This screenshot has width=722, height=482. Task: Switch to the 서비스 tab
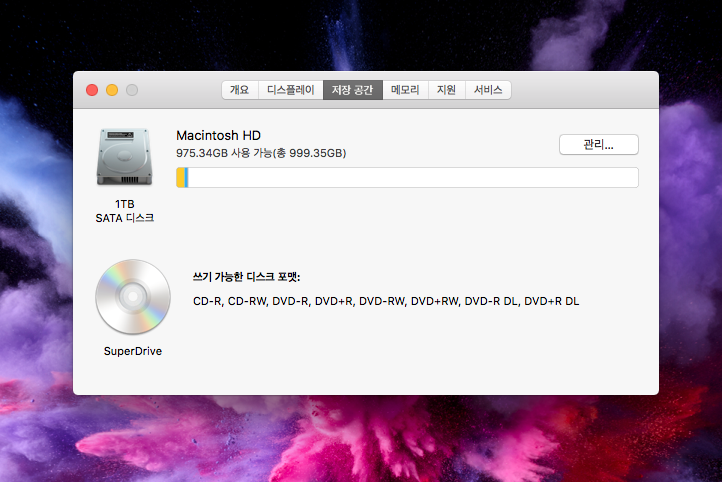tap(488, 90)
